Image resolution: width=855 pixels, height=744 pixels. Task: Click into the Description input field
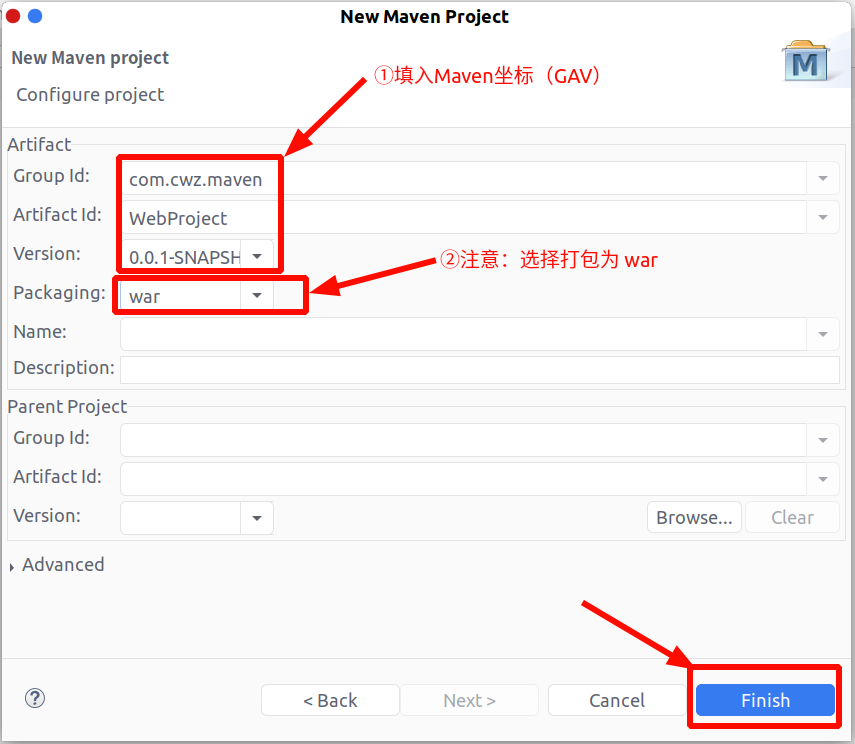480,370
